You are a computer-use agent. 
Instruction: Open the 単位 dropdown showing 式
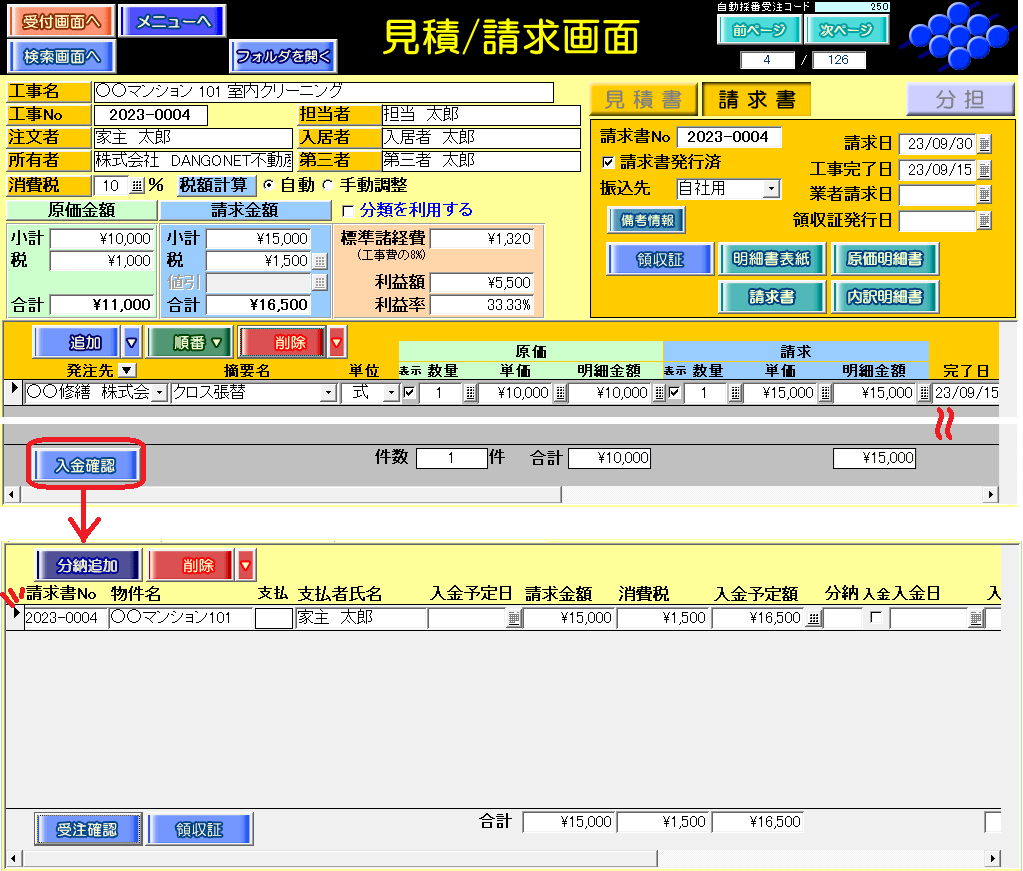(x=390, y=394)
